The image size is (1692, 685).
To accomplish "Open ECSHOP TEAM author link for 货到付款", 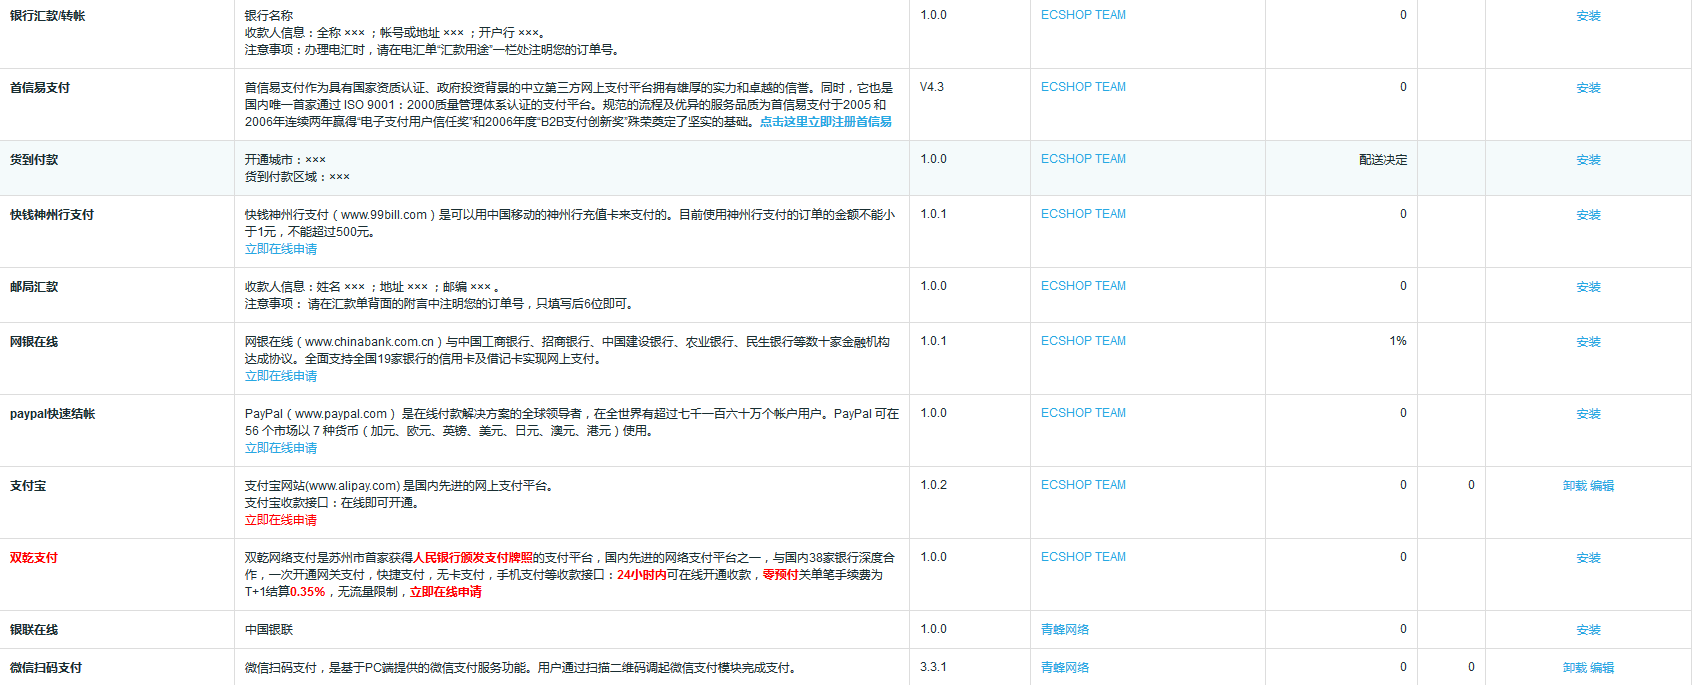I will (1083, 159).
